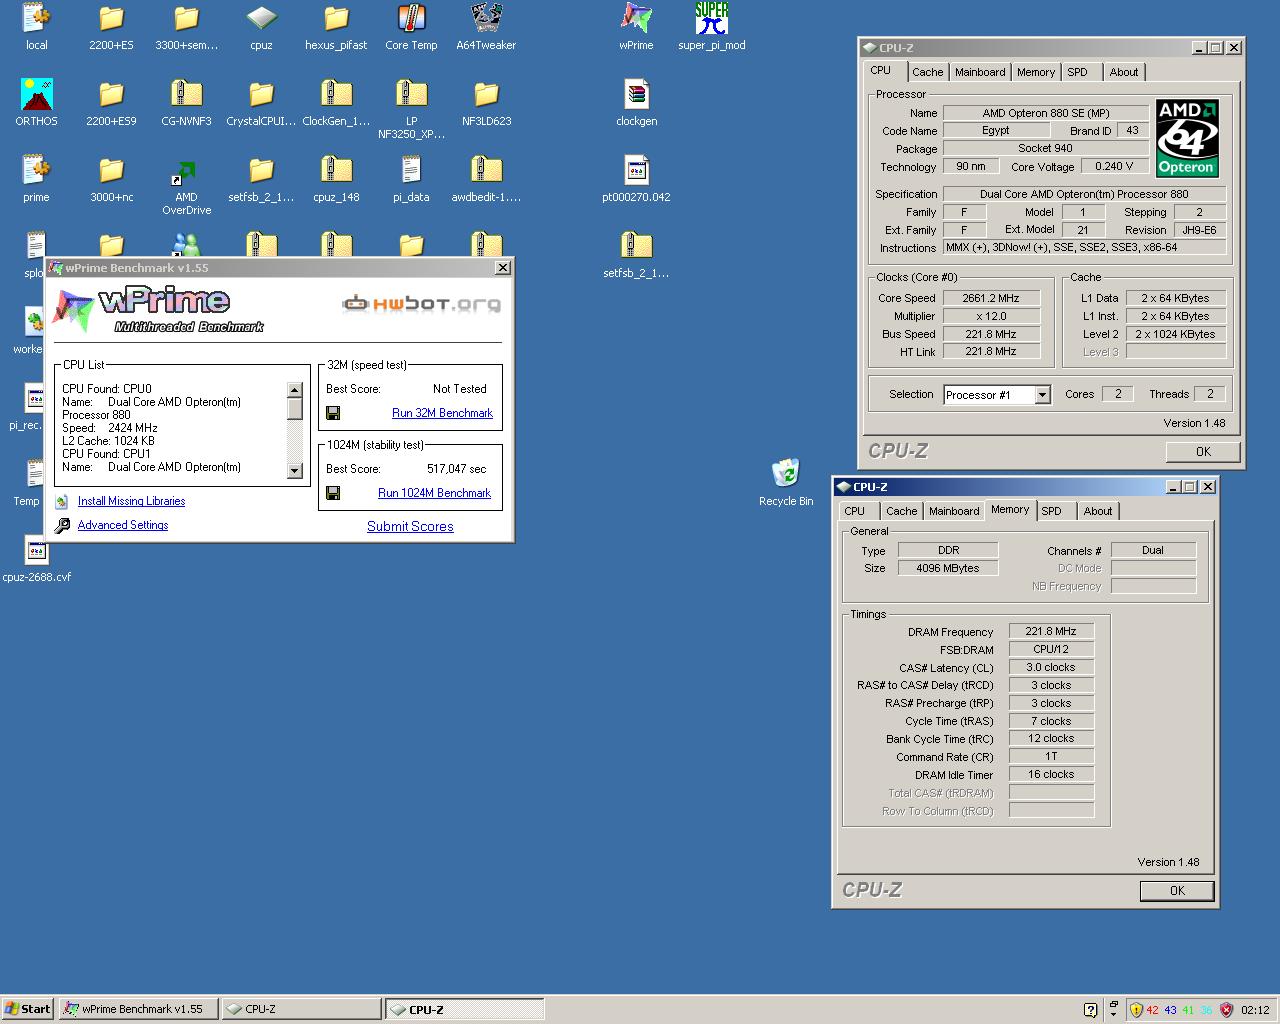Open Cache tab in lower CPU-Z Memory window
The width and height of the screenshot is (1280, 1024).
901,511
